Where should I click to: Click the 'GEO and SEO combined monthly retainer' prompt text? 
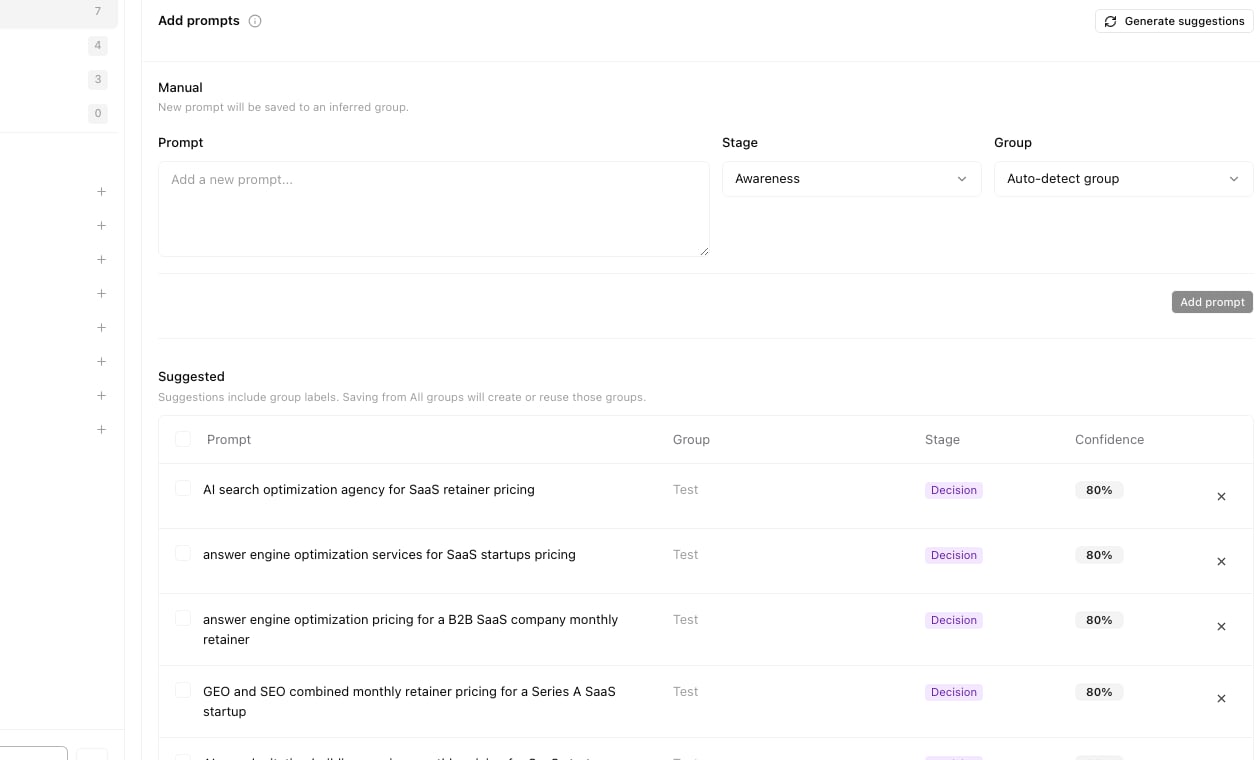pos(409,701)
